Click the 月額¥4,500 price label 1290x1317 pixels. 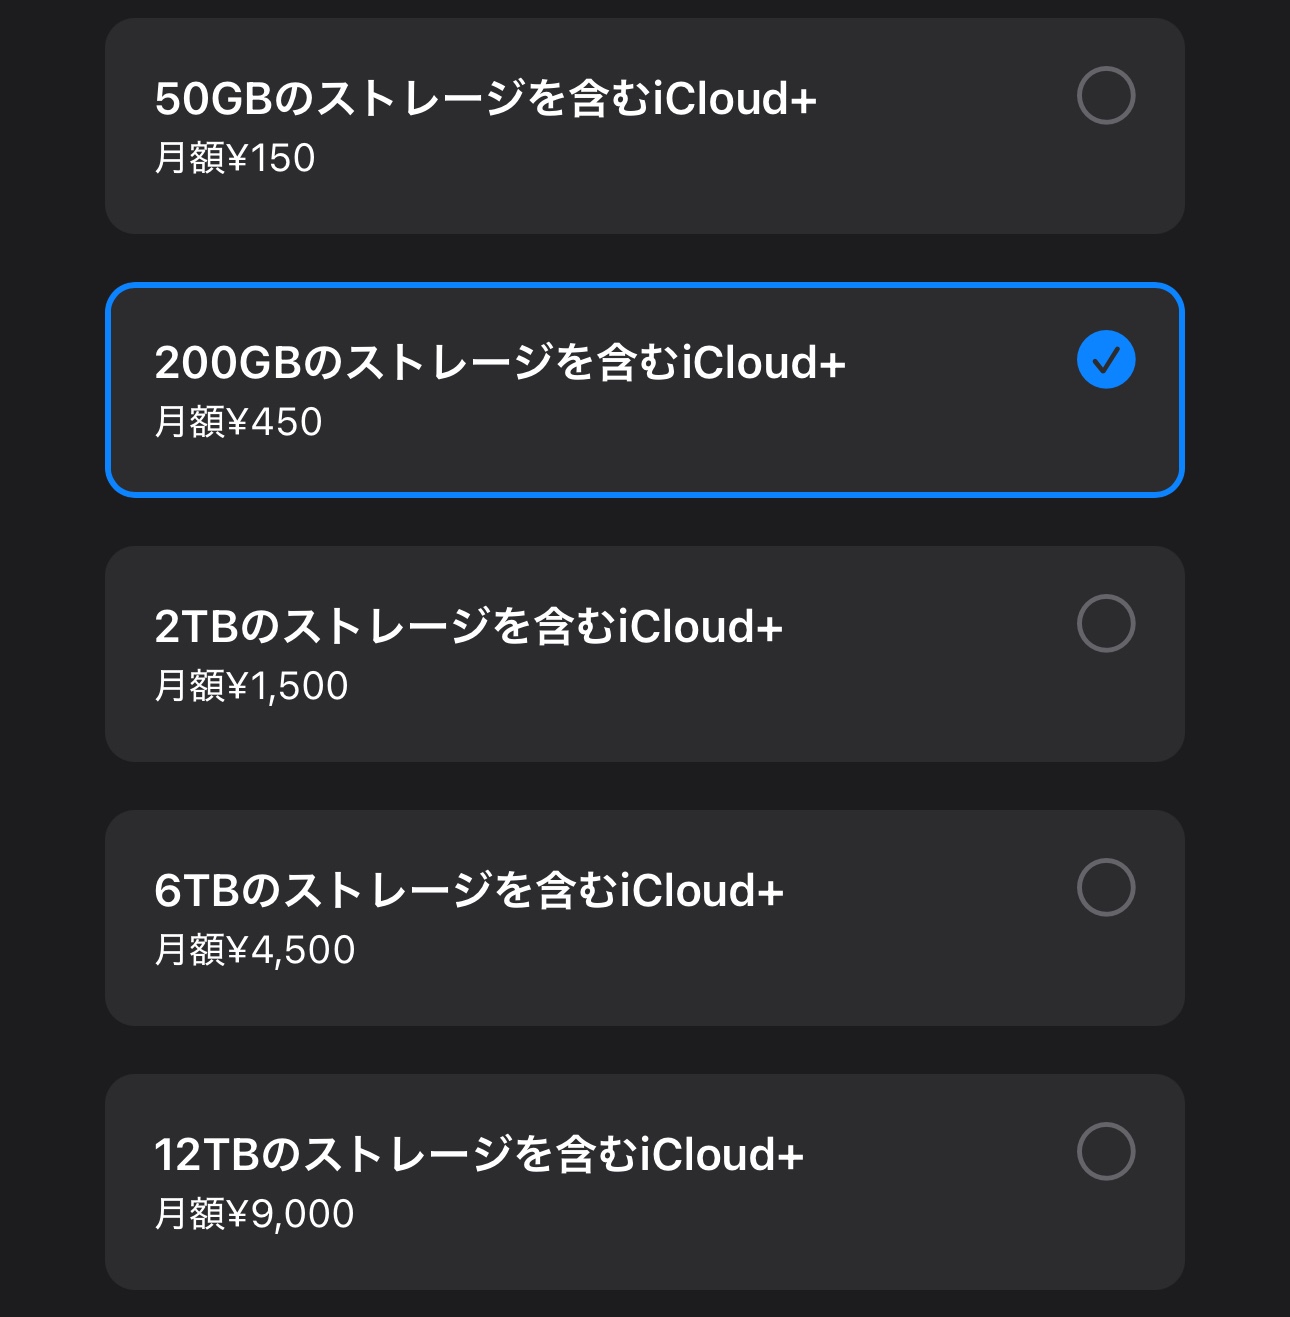[255, 950]
